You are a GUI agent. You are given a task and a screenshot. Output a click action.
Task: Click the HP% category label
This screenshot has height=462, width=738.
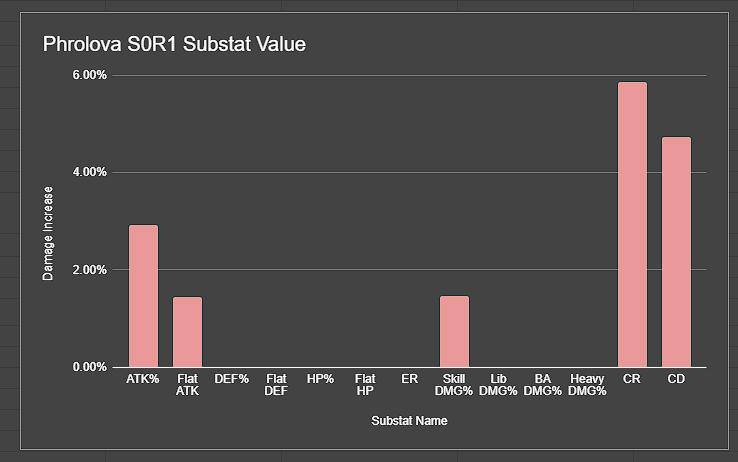[321, 379]
